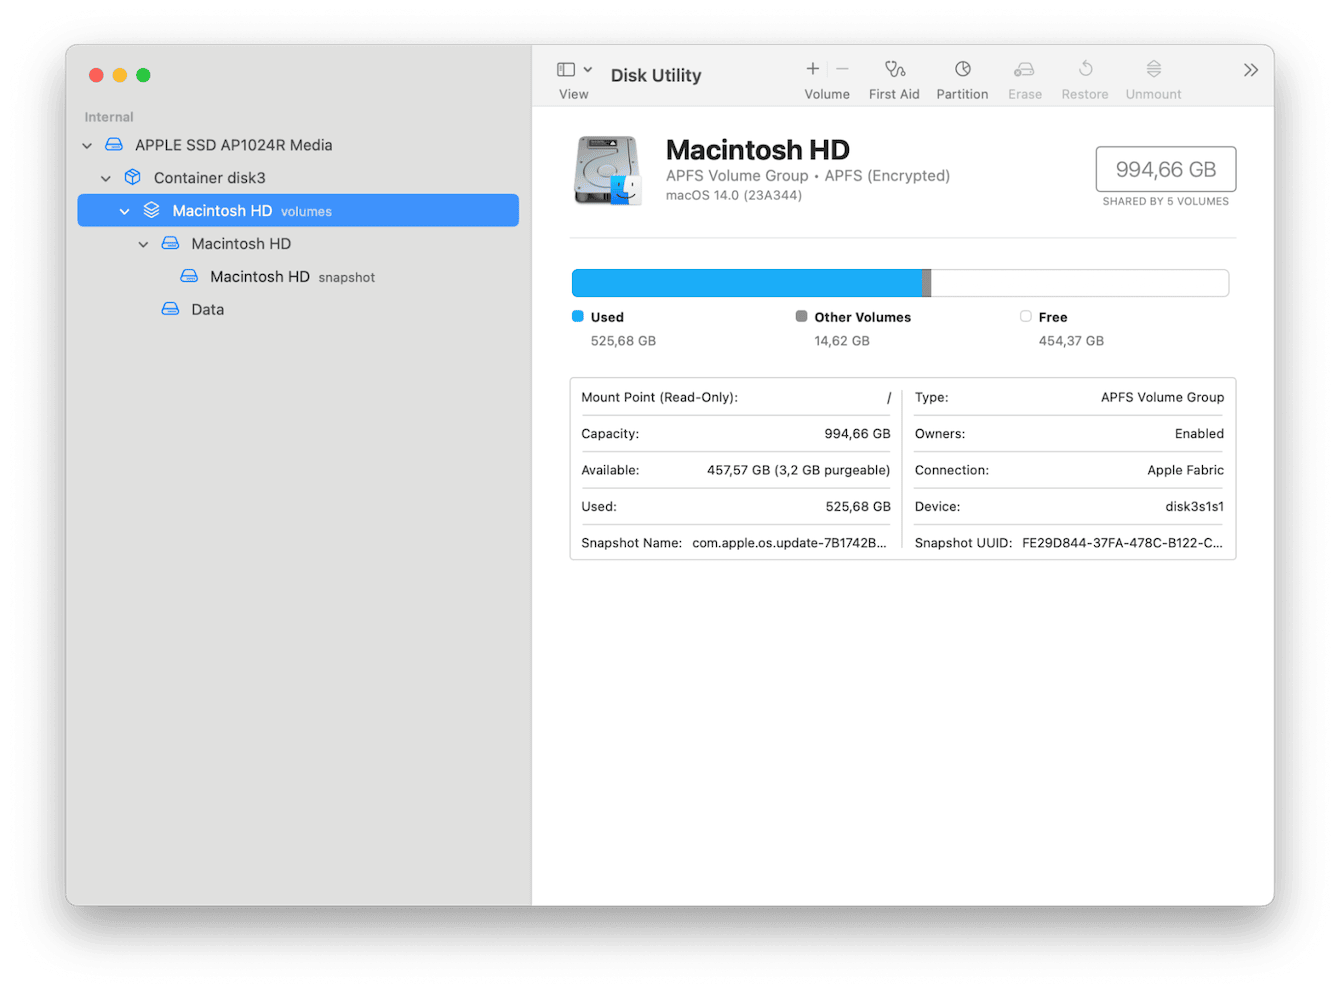Click the minus icon to delete a volume

841,68
